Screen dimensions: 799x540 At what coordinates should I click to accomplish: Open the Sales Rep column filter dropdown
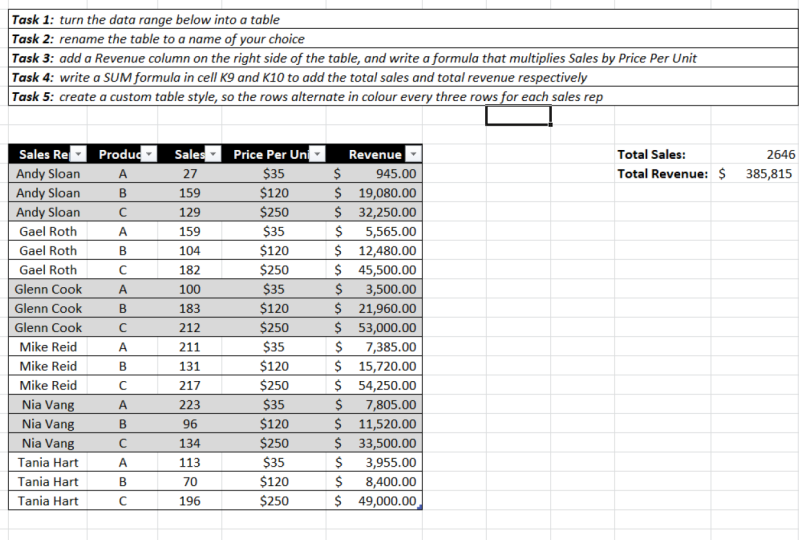click(x=78, y=154)
